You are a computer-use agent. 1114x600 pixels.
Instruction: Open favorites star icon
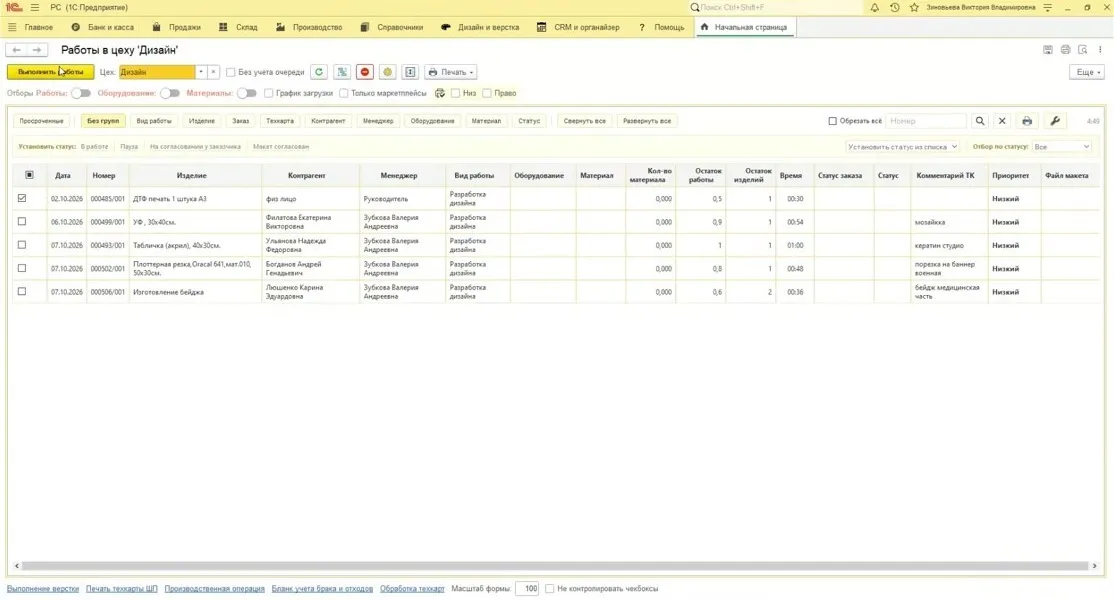[x=914, y=7]
